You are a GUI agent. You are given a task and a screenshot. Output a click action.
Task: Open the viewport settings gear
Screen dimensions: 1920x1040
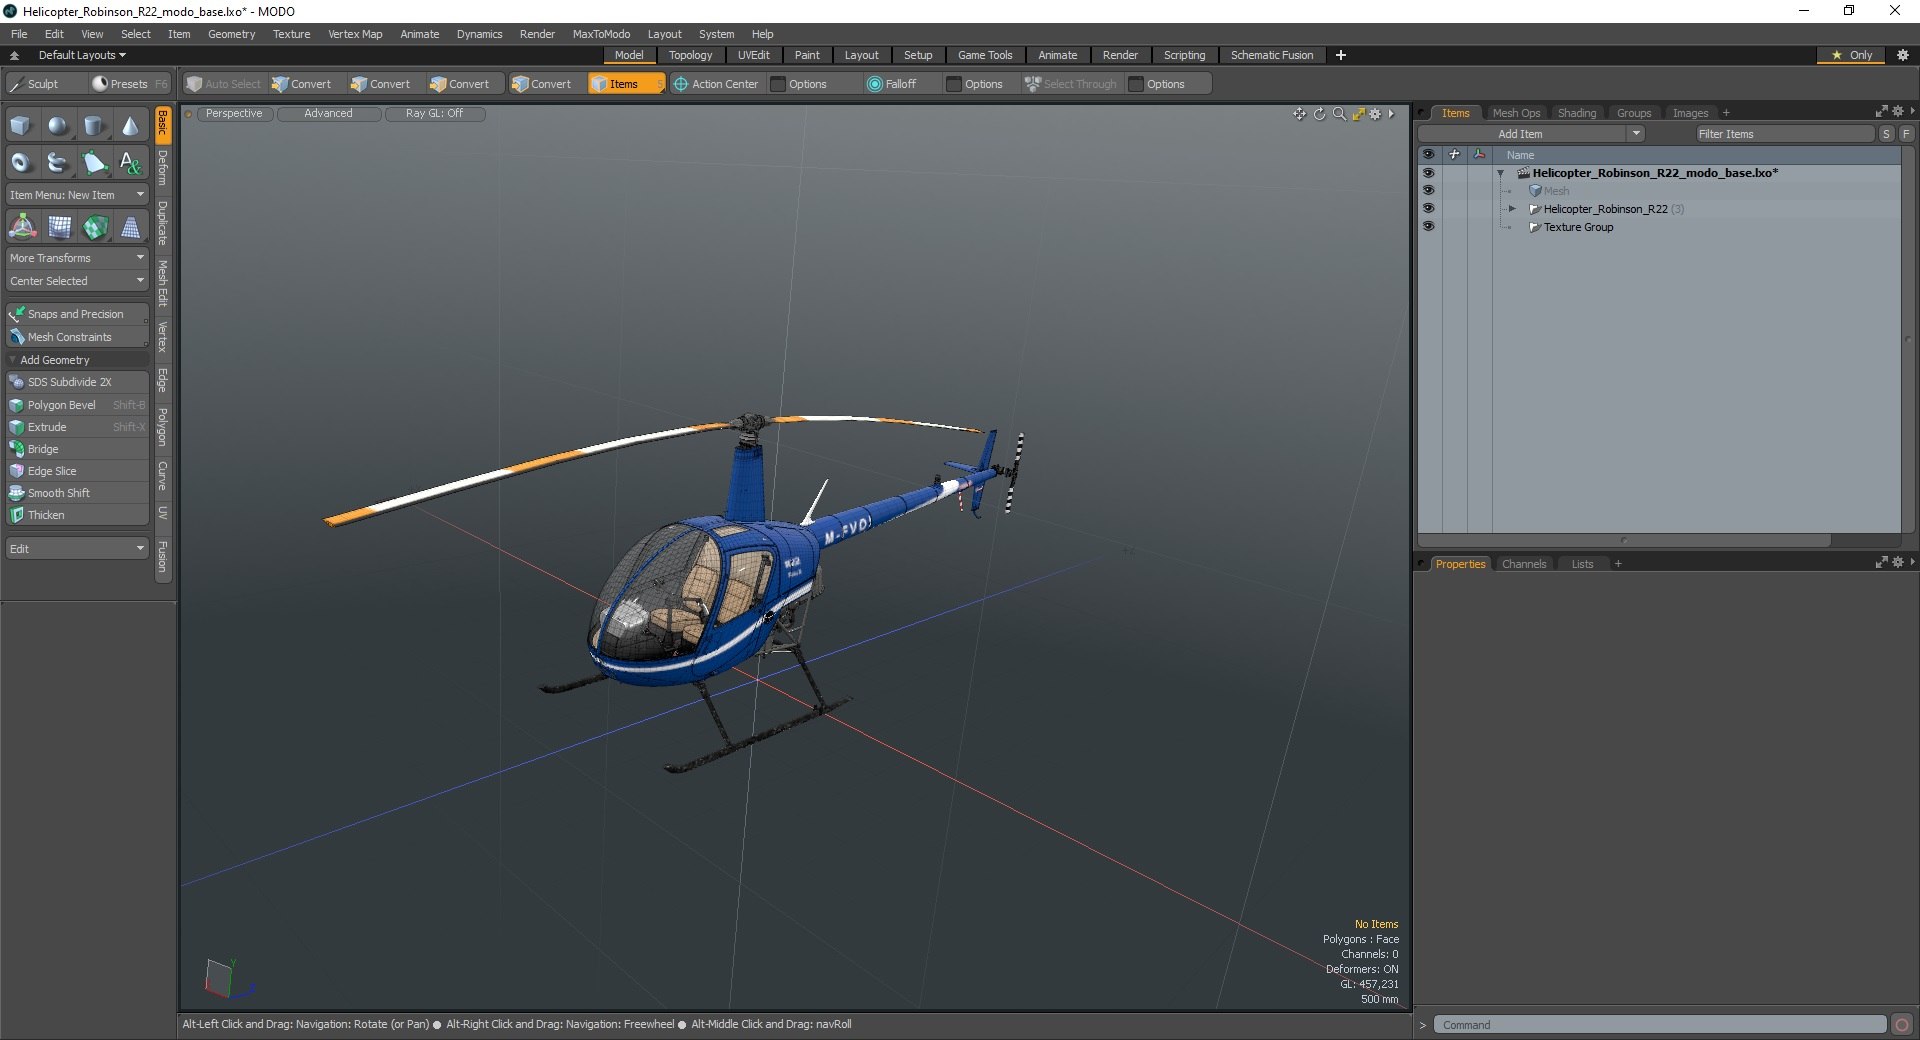[1376, 114]
